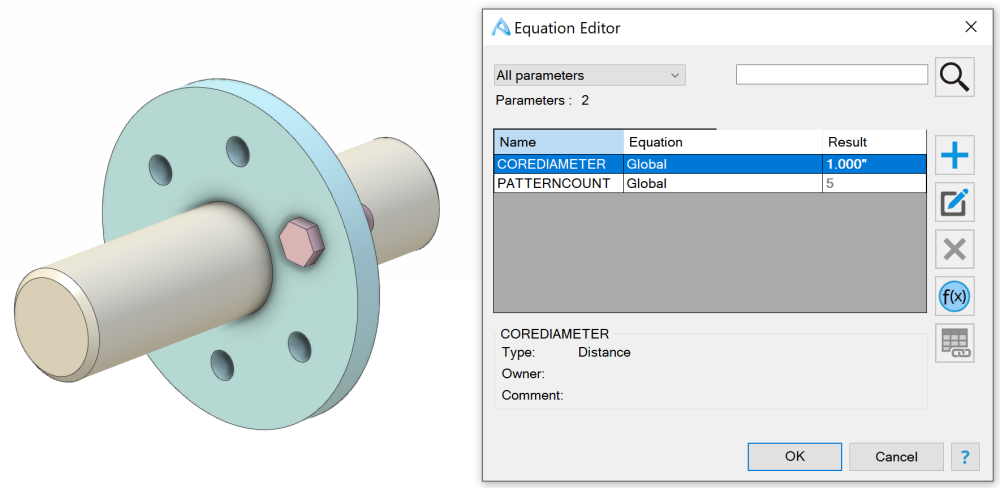Click the Result column header

(874, 142)
